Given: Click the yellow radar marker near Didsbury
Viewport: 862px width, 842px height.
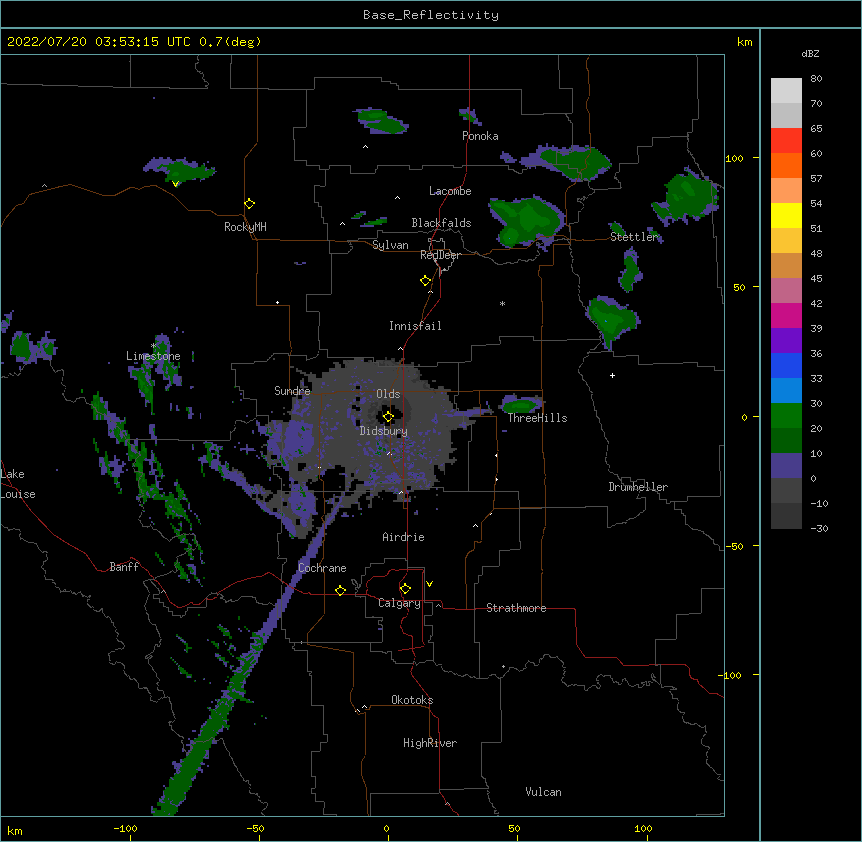Looking at the screenshot, I should [x=388, y=417].
